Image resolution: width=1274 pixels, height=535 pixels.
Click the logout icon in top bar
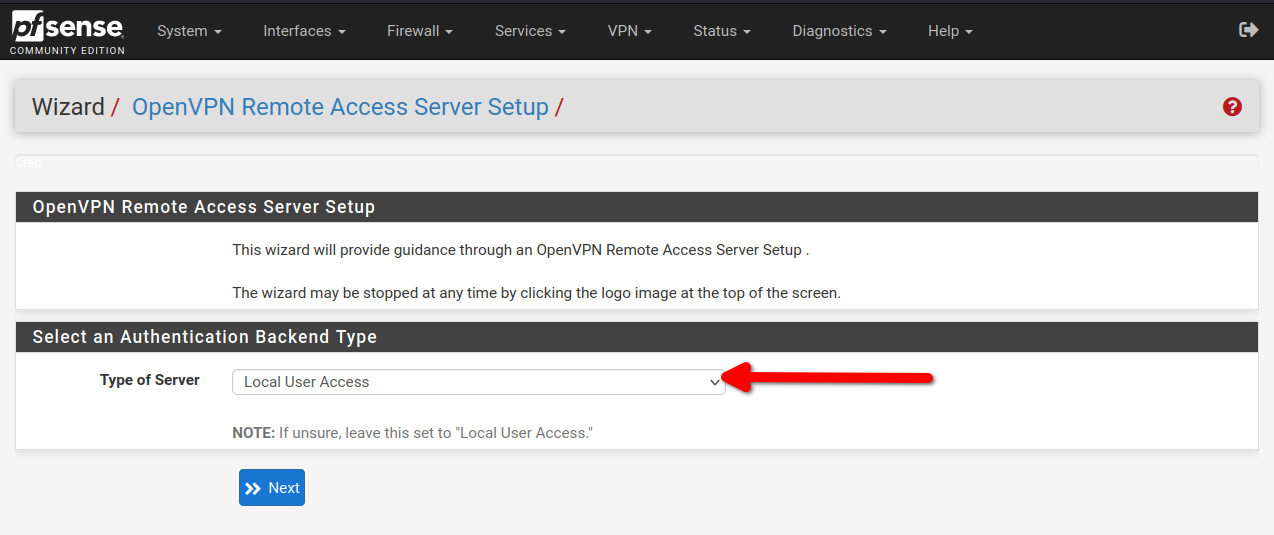coord(1248,30)
